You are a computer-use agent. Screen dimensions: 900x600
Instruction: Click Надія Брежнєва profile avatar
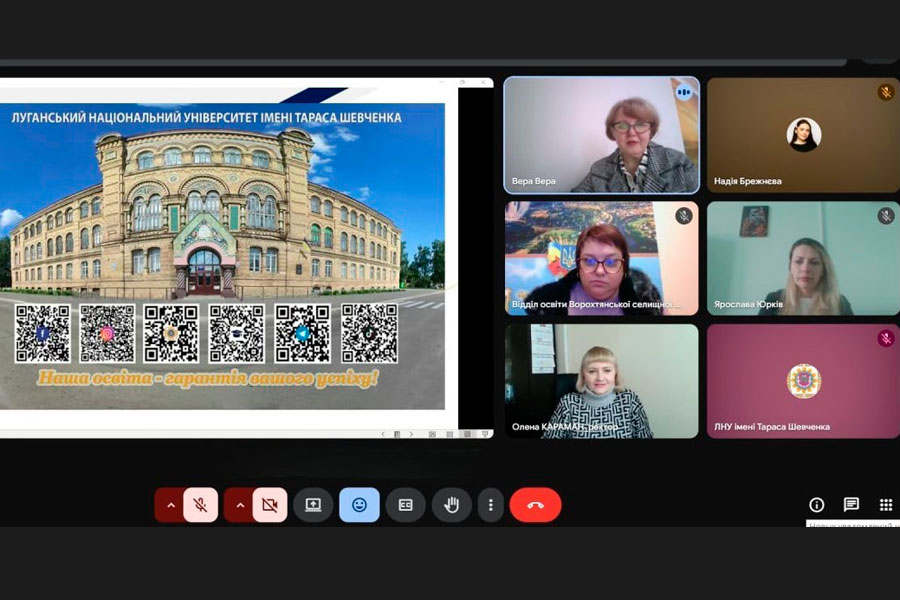804,134
